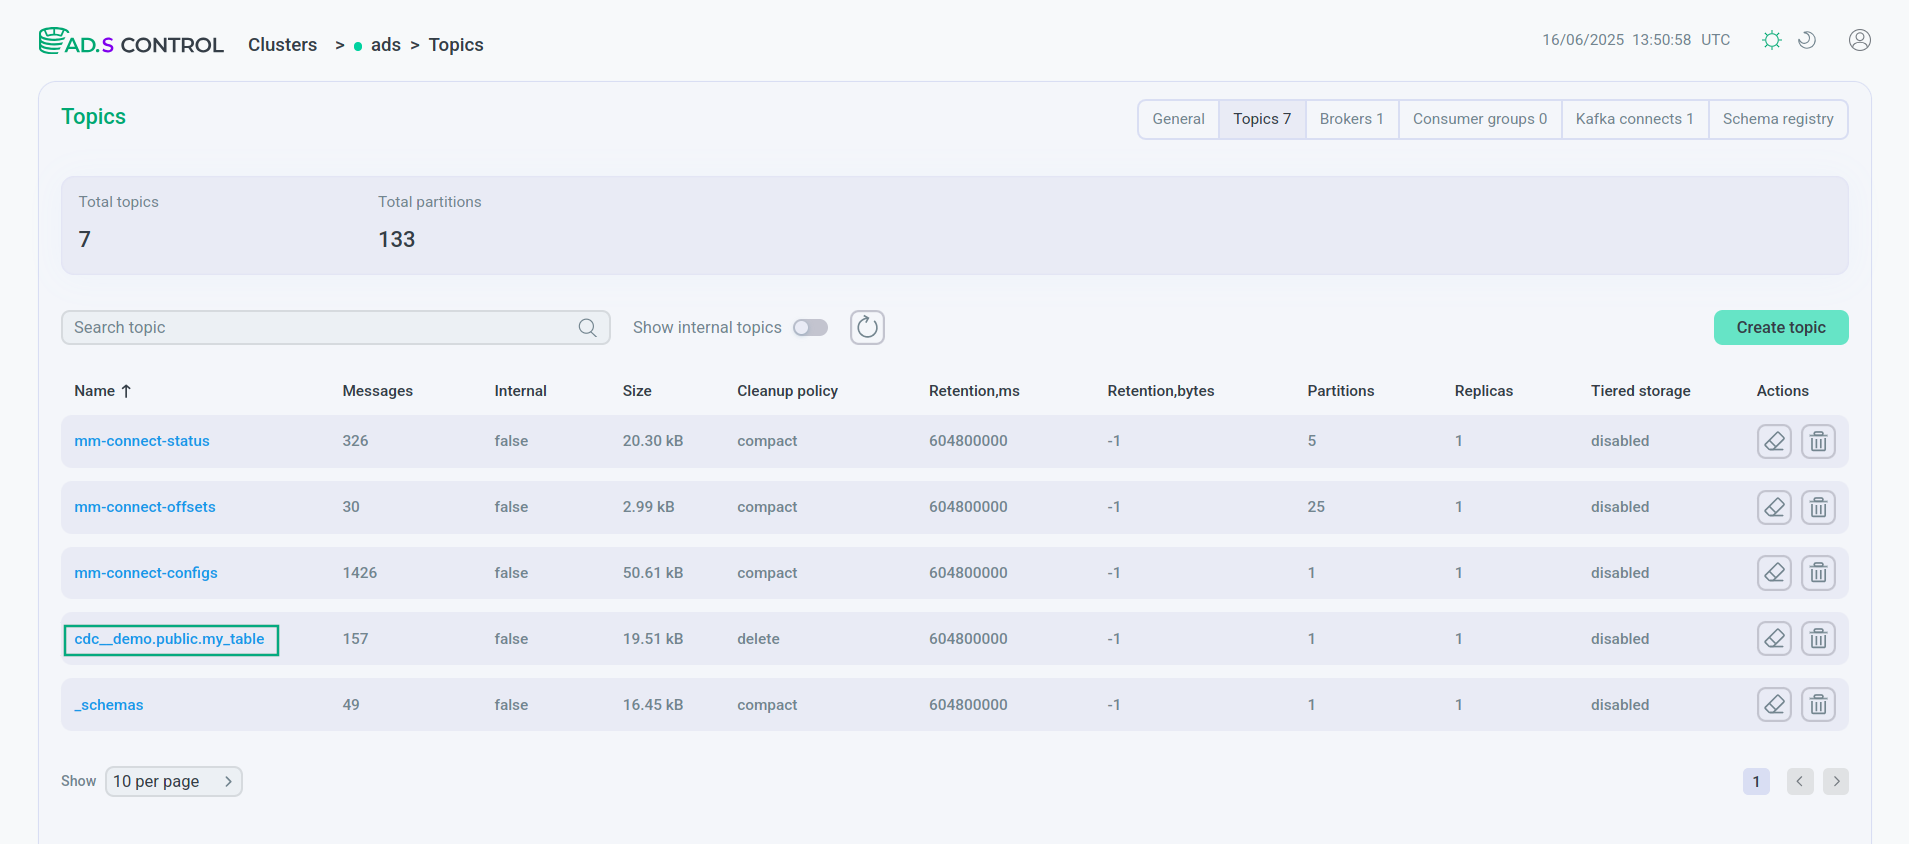Viewport: 1909px width, 844px height.
Task: Click the 1426 messages cell
Action: (360, 573)
